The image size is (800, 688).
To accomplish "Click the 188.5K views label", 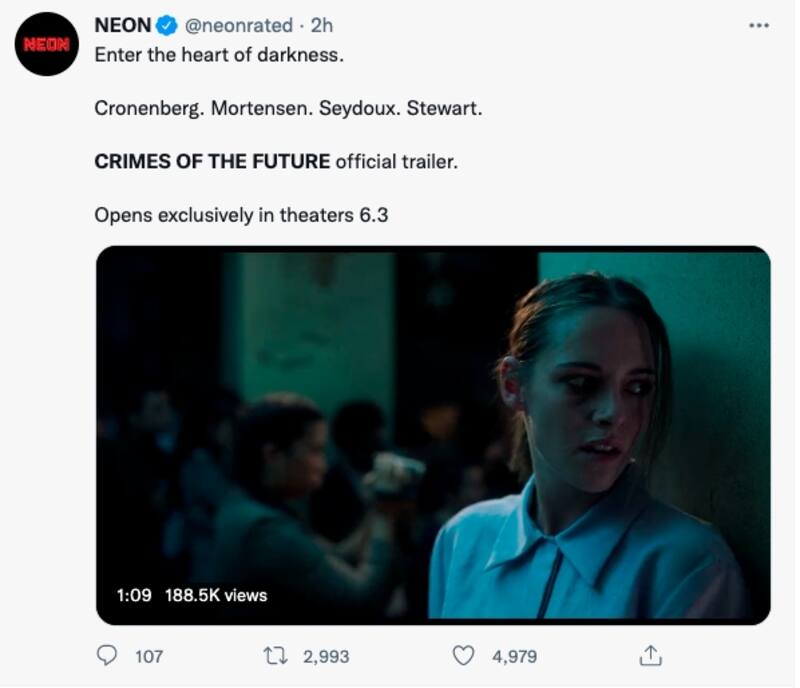I will pos(217,595).
